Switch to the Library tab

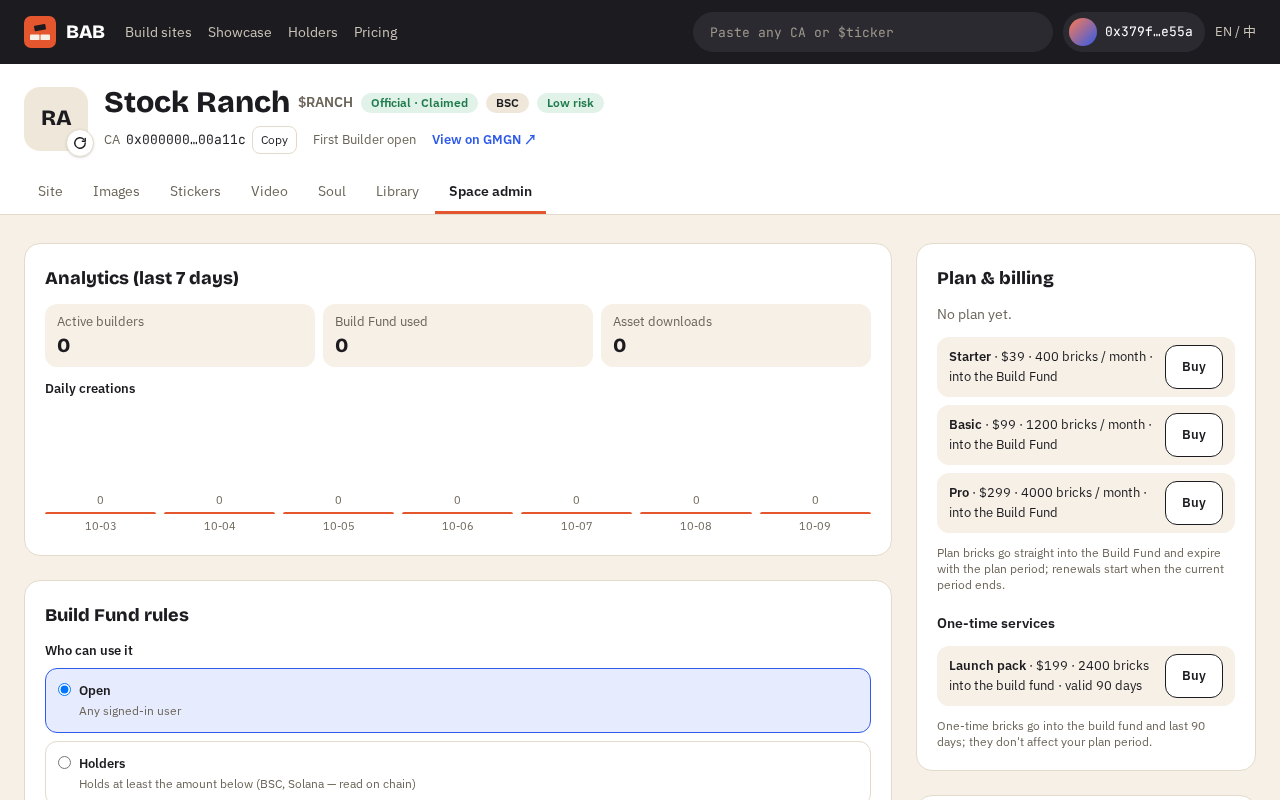click(397, 191)
